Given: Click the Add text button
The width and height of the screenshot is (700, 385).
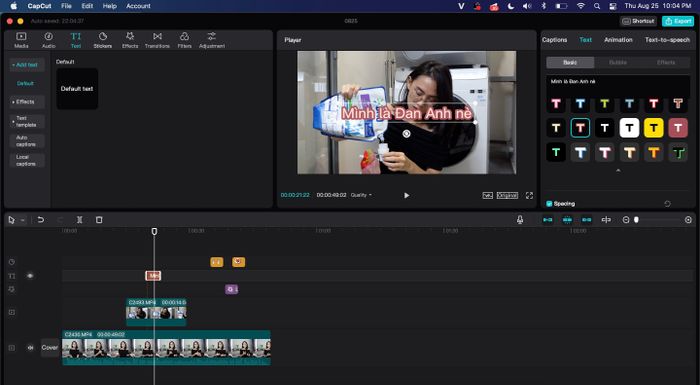Looking at the screenshot, I should tap(27, 65).
